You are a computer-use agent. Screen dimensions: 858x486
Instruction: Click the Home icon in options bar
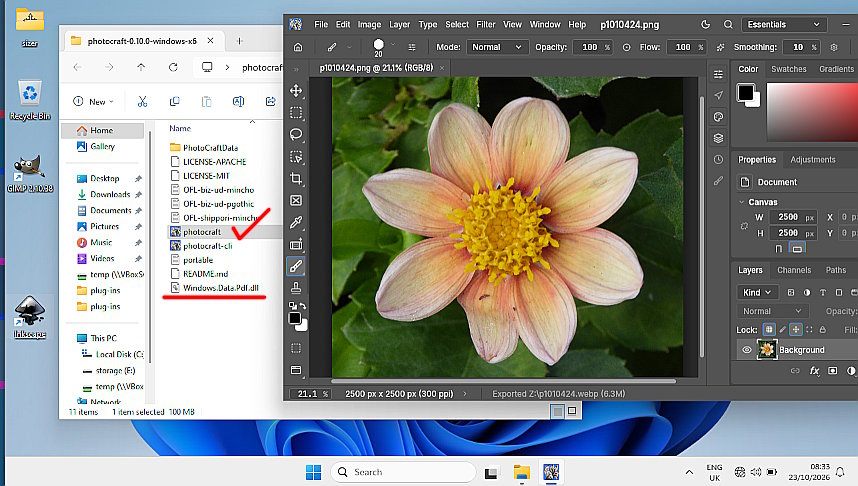298,47
